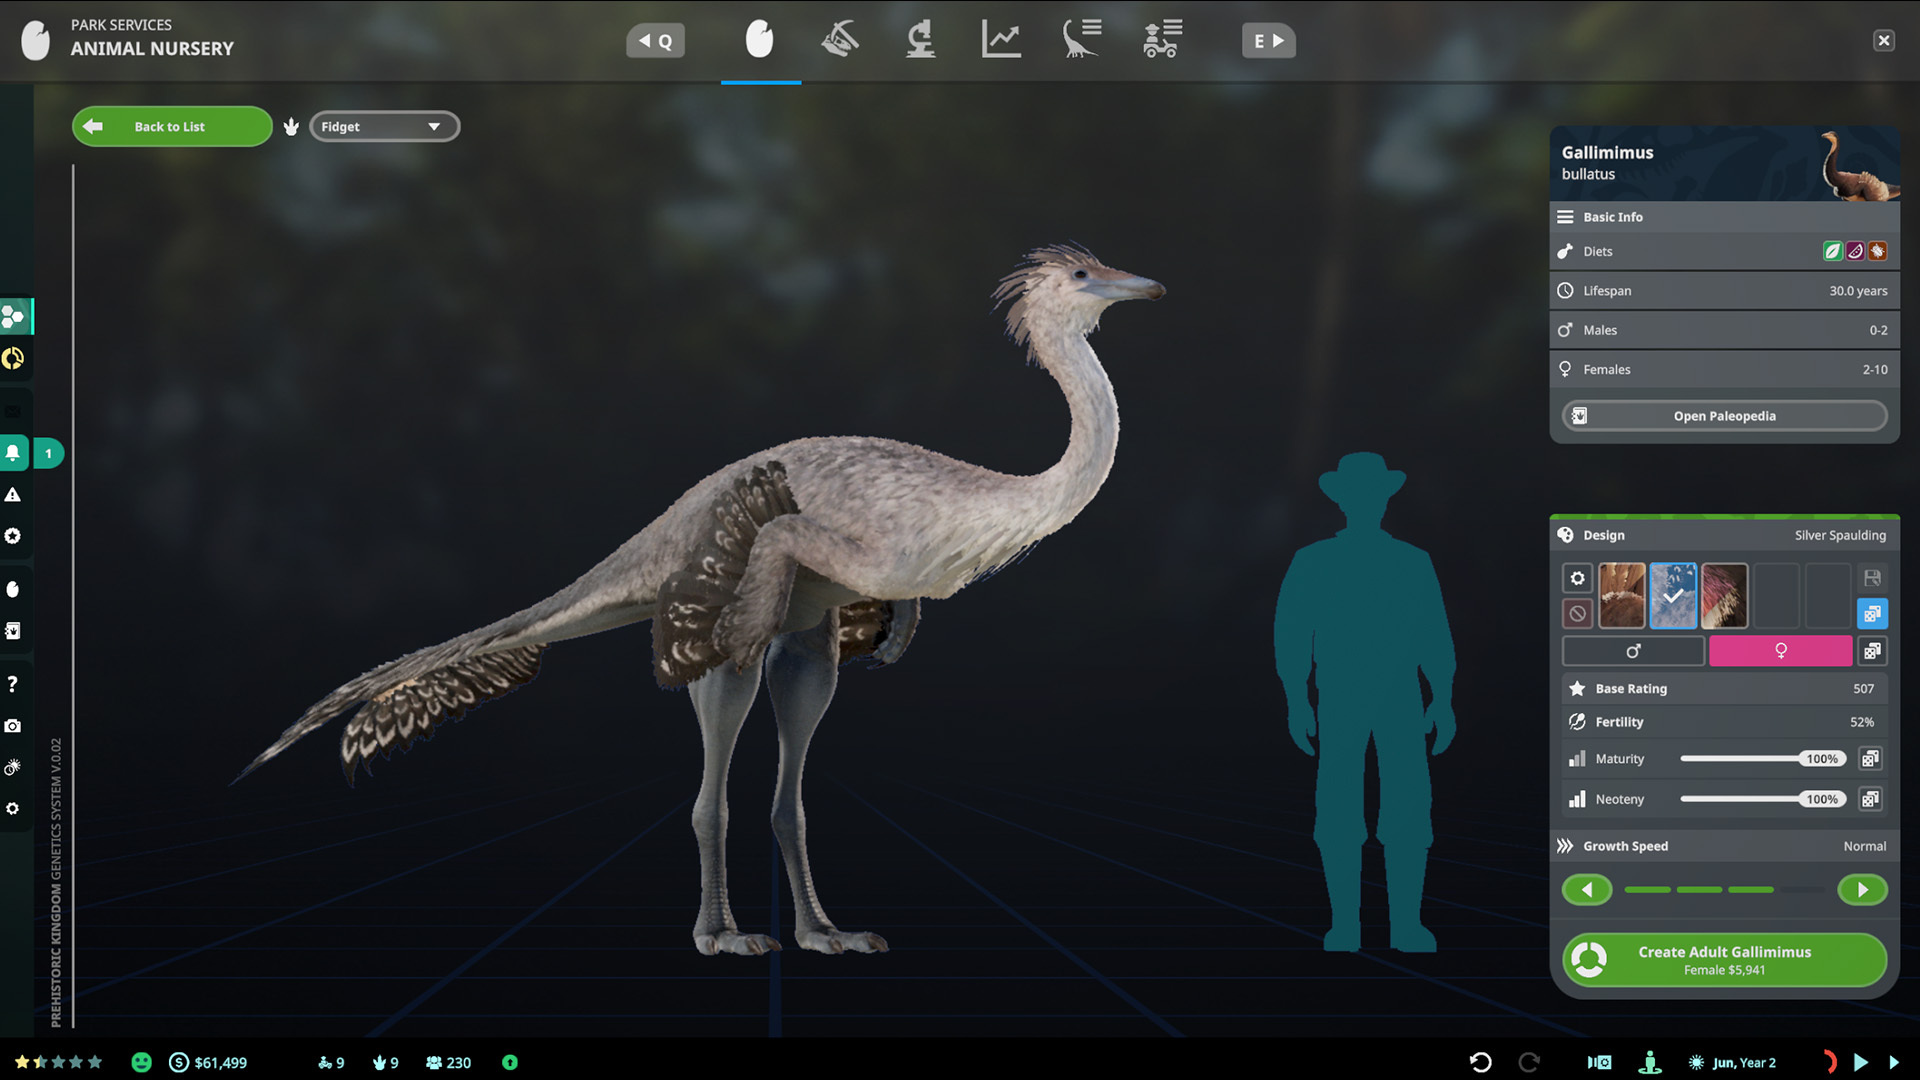Toggle randomize Maturity dice
This screenshot has height=1080, width=1920.
(x=1870, y=759)
